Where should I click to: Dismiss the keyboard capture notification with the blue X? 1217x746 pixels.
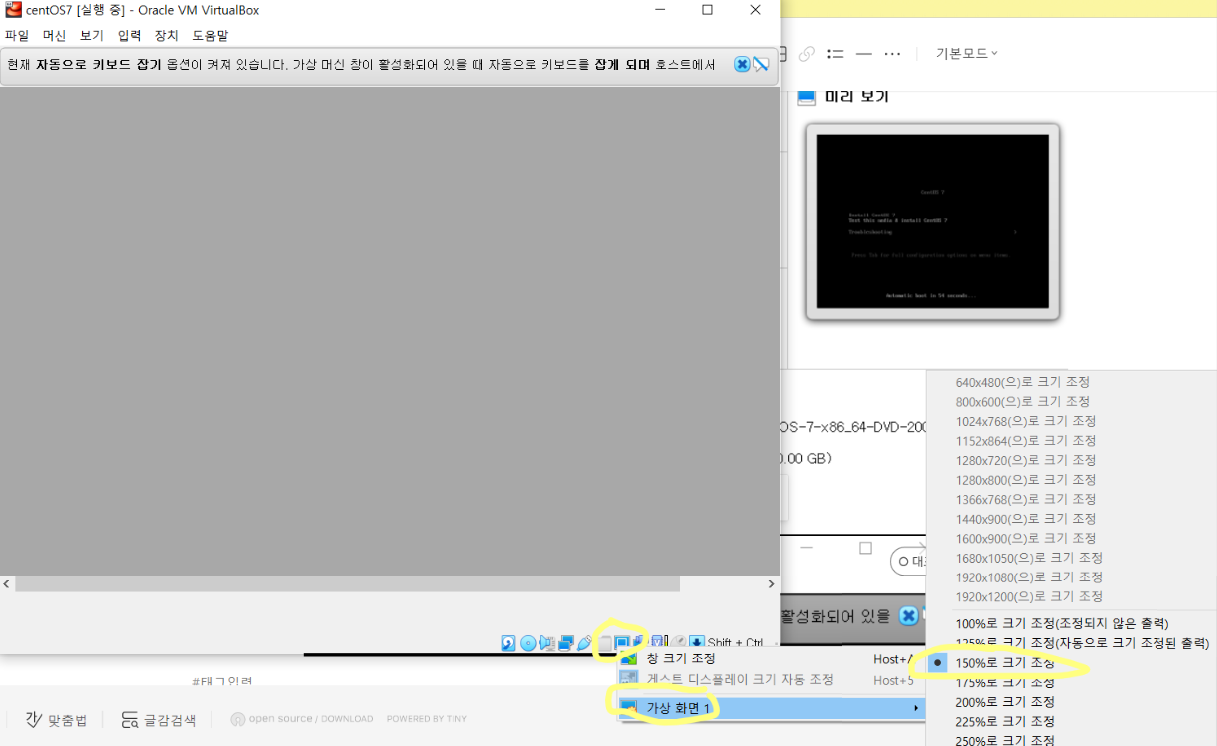(742, 64)
